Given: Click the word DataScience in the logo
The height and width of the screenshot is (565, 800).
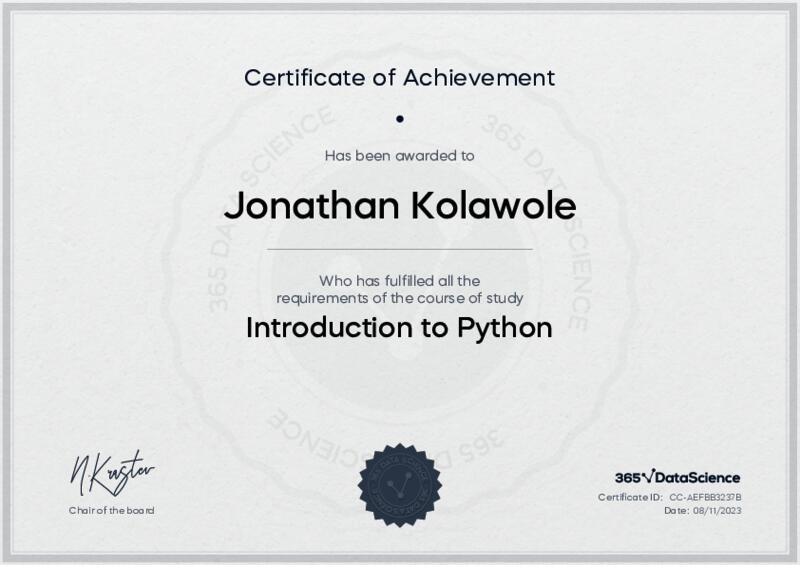Looking at the screenshot, I should 697,478.
